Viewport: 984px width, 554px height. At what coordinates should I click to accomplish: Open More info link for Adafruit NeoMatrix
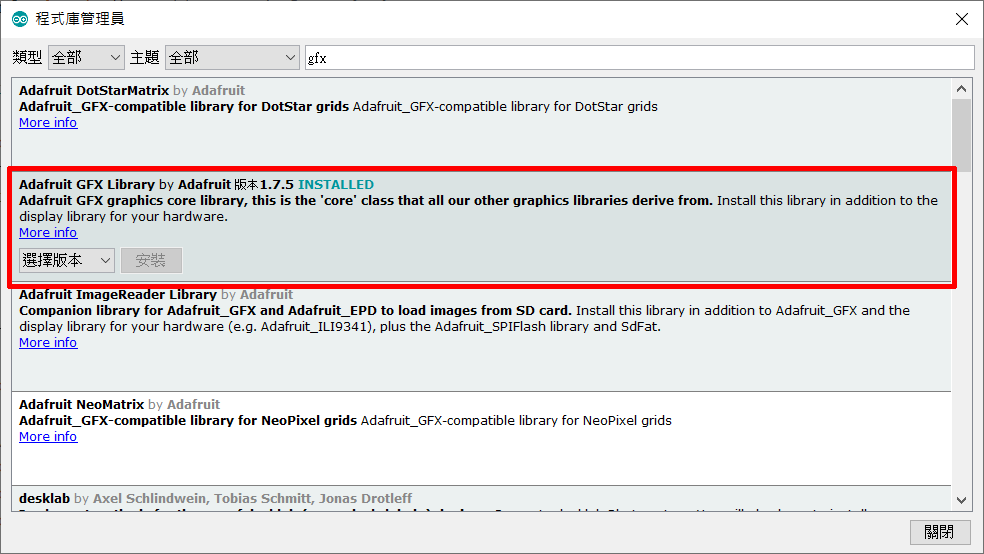(x=48, y=437)
